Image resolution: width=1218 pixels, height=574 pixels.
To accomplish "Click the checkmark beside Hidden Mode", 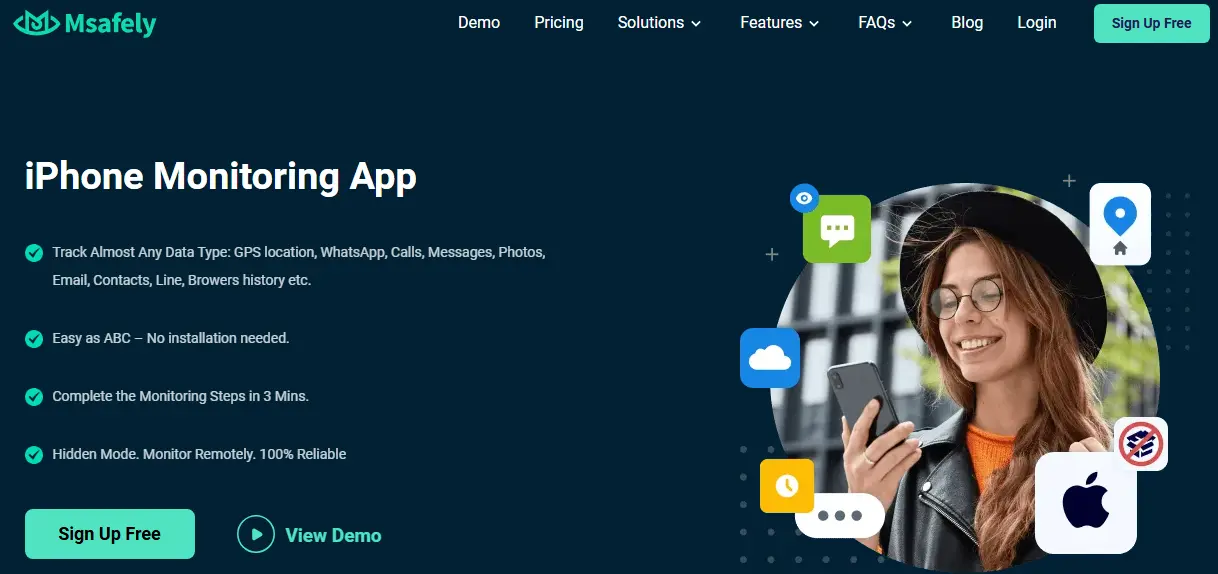I will [34, 455].
